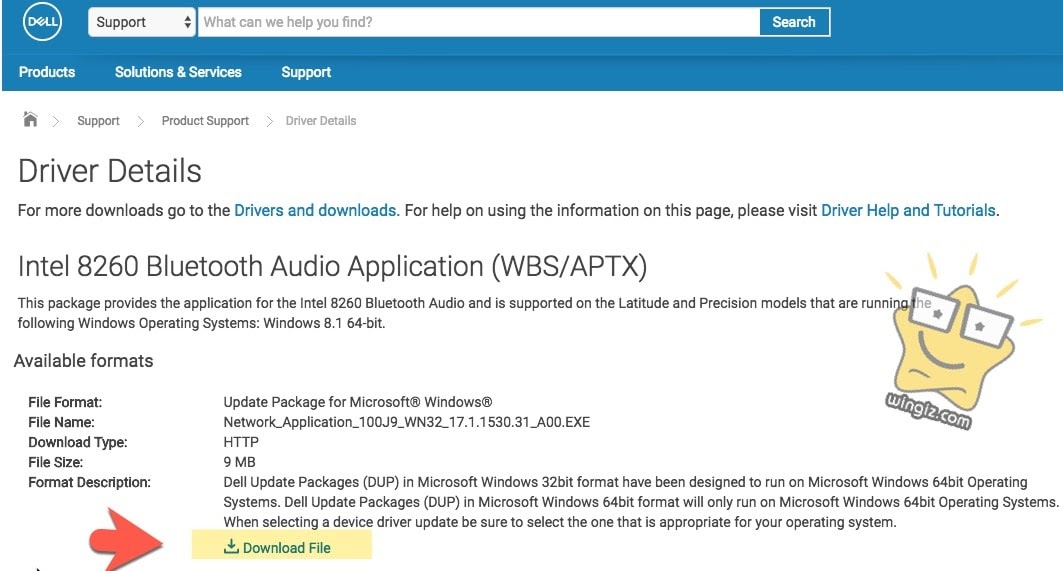Open the Products menu

click(x=47, y=72)
